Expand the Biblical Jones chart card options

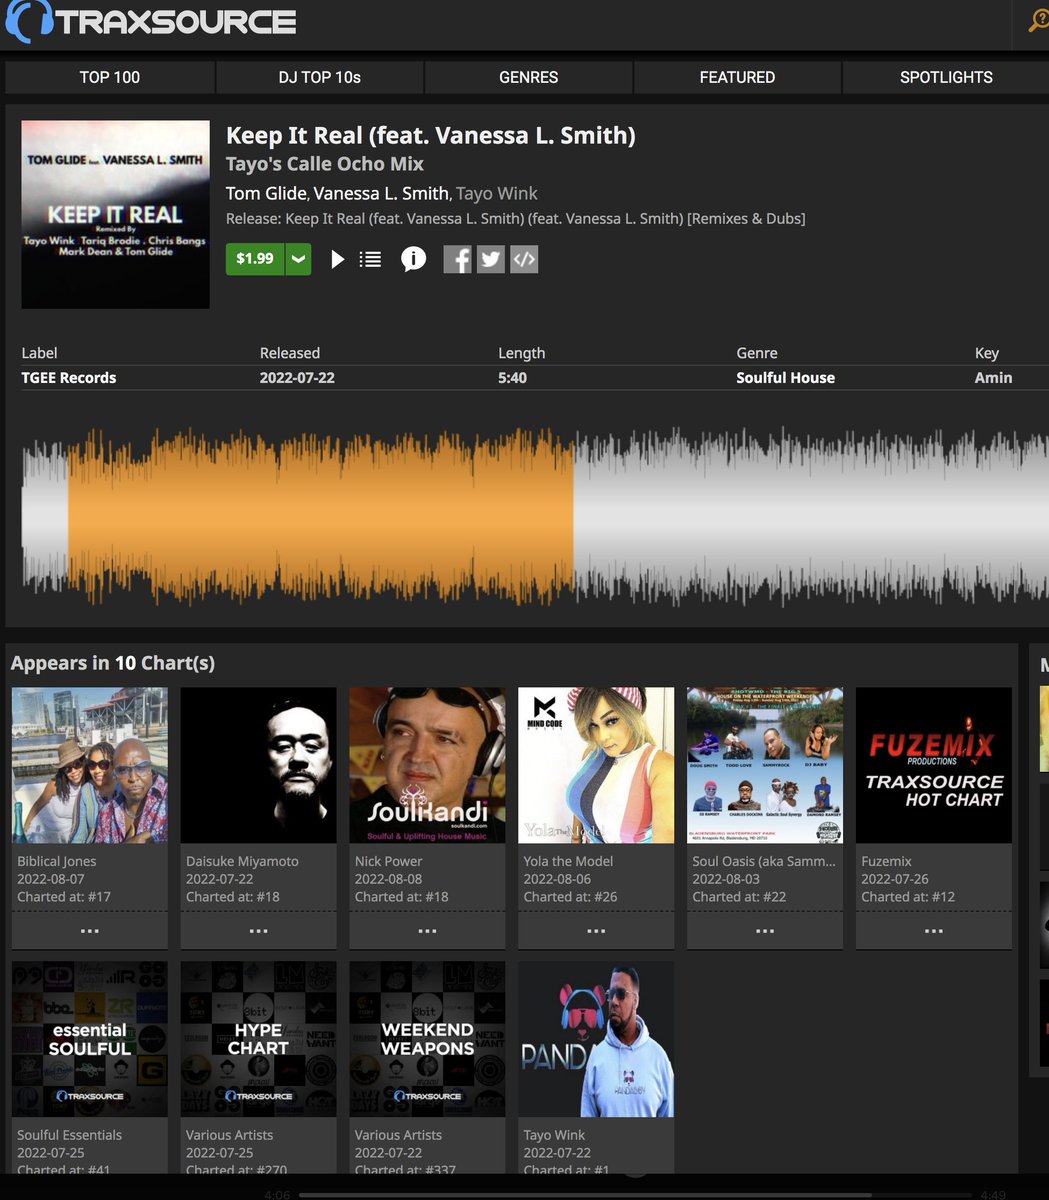(x=89, y=930)
